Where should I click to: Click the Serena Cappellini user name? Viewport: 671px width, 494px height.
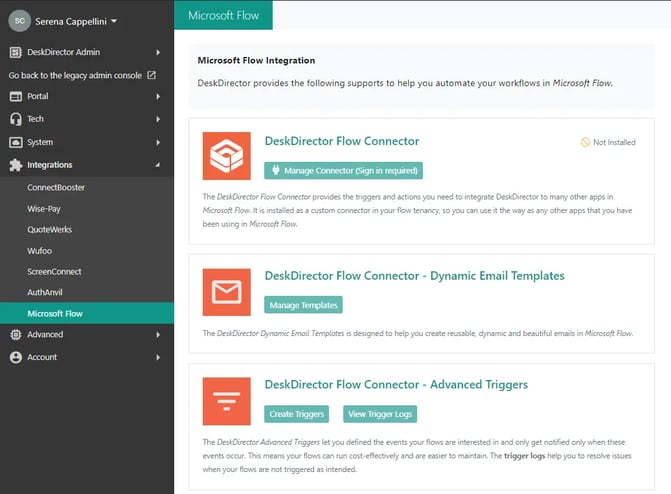[x=71, y=21]
